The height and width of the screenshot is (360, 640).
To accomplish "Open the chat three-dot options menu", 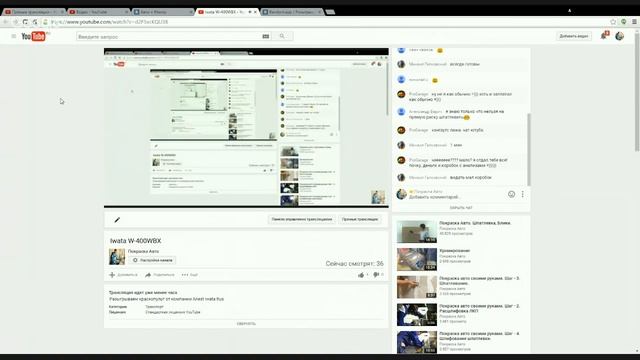I will (522, 194).
